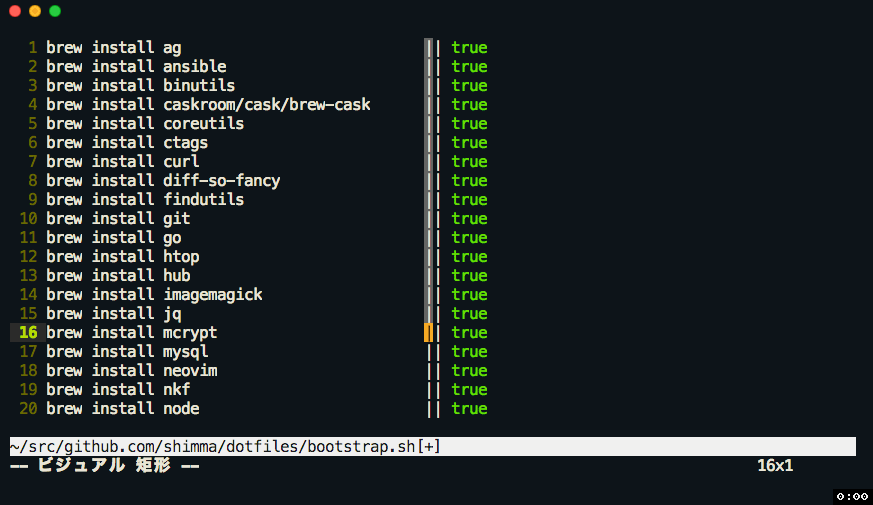Click line number 1 in the gutter
This screenshot has width=873, height=505.
tap(33, 48)
